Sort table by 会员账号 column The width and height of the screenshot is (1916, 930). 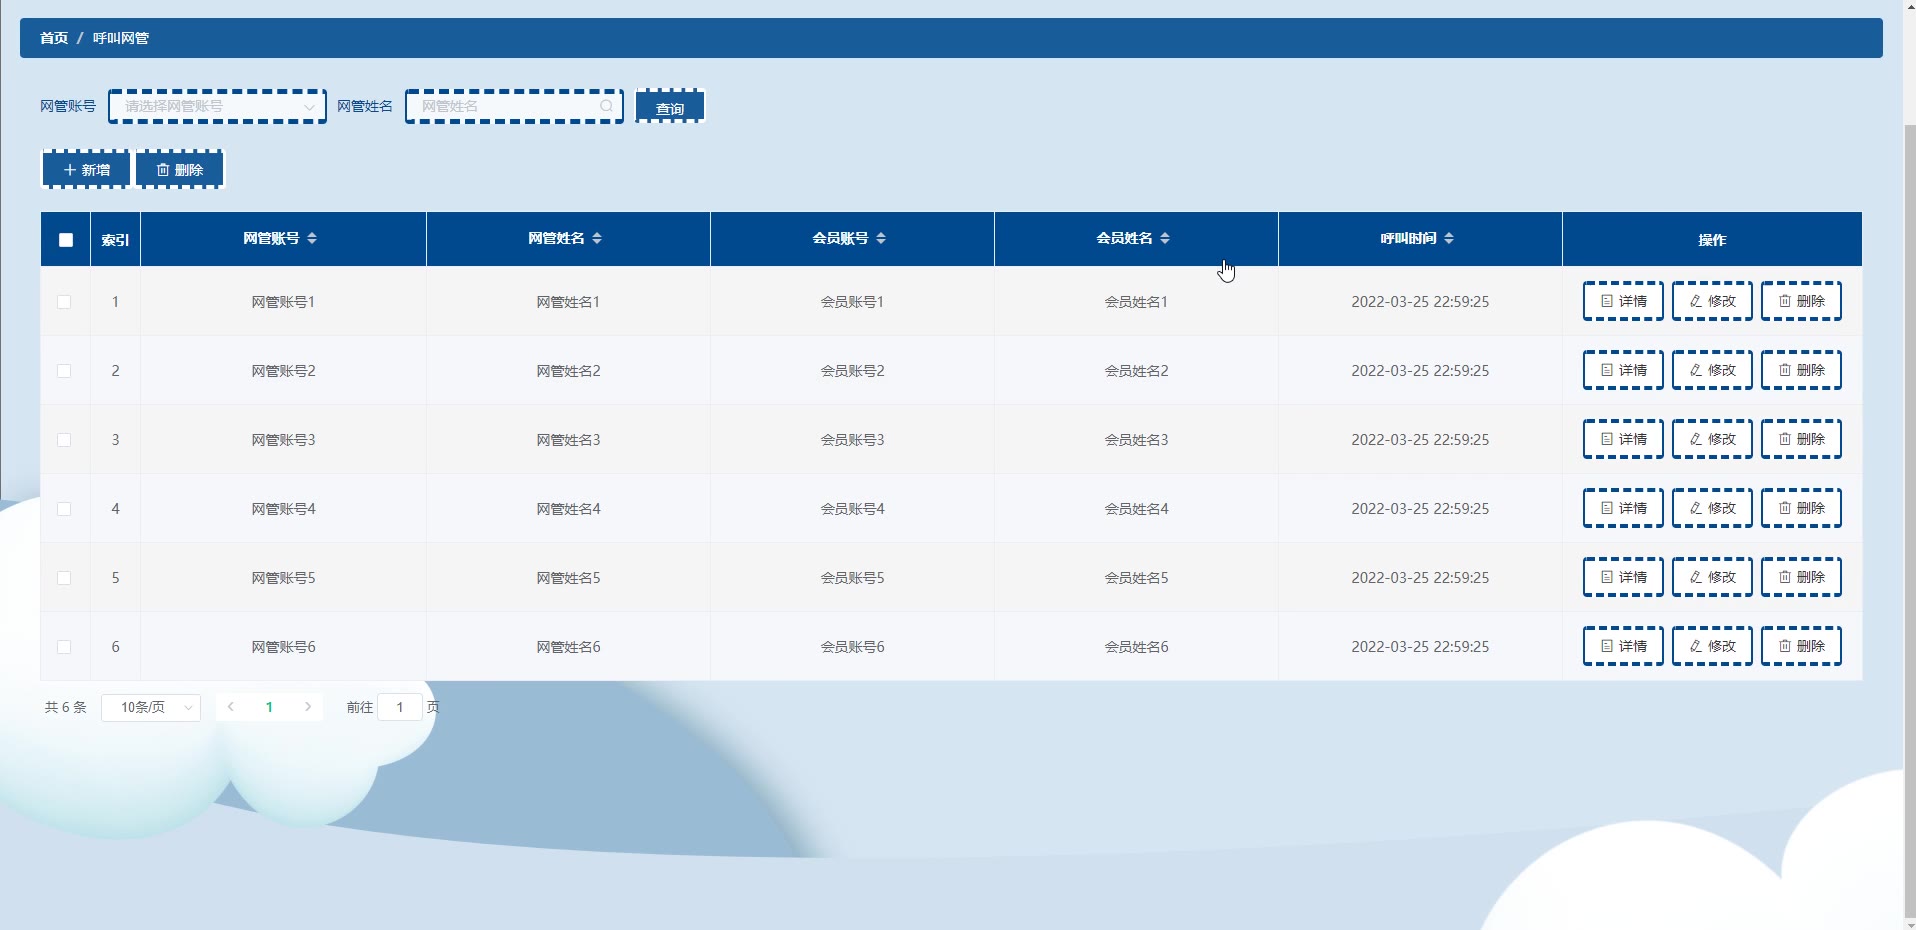tap(881, 238)
